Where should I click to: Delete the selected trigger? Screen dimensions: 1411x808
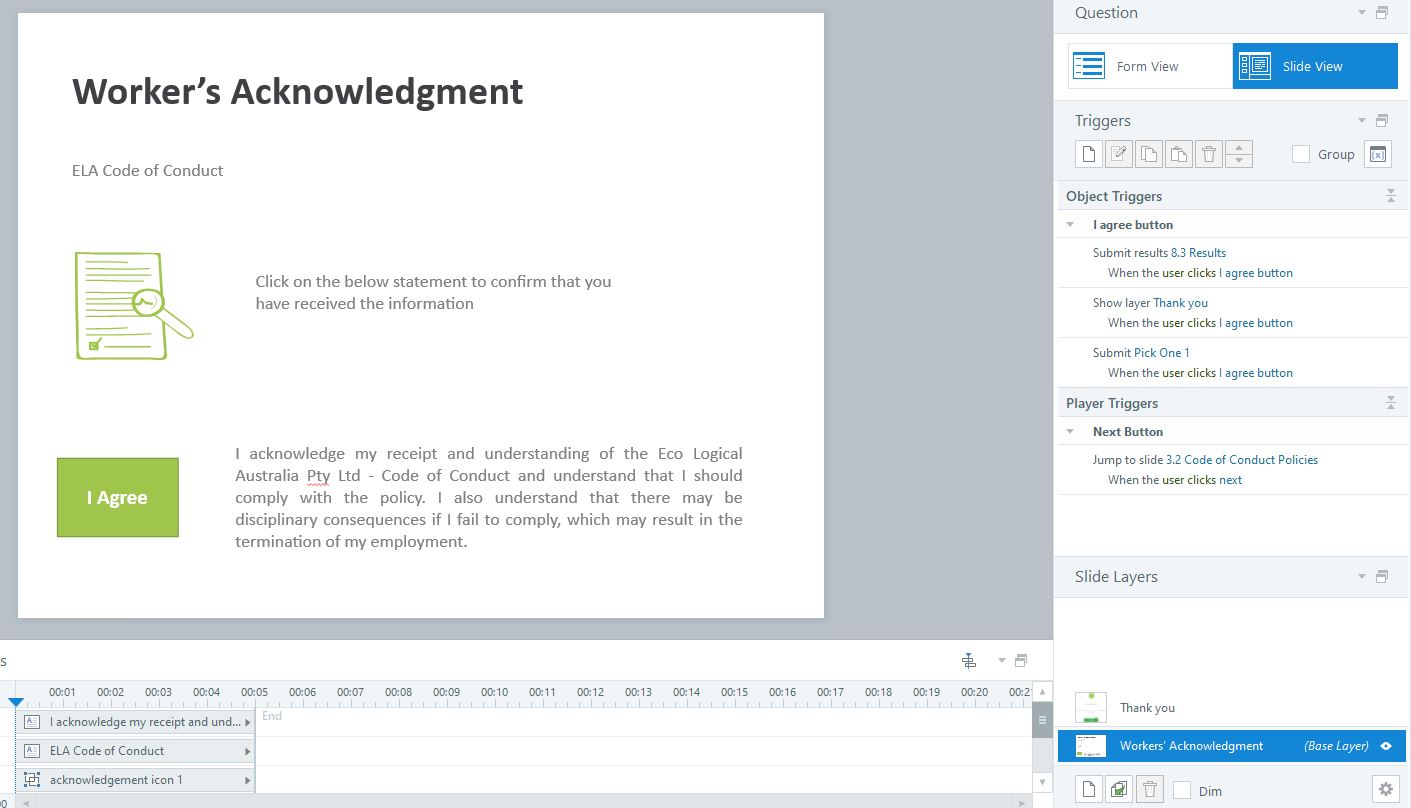pos(1209,154)
